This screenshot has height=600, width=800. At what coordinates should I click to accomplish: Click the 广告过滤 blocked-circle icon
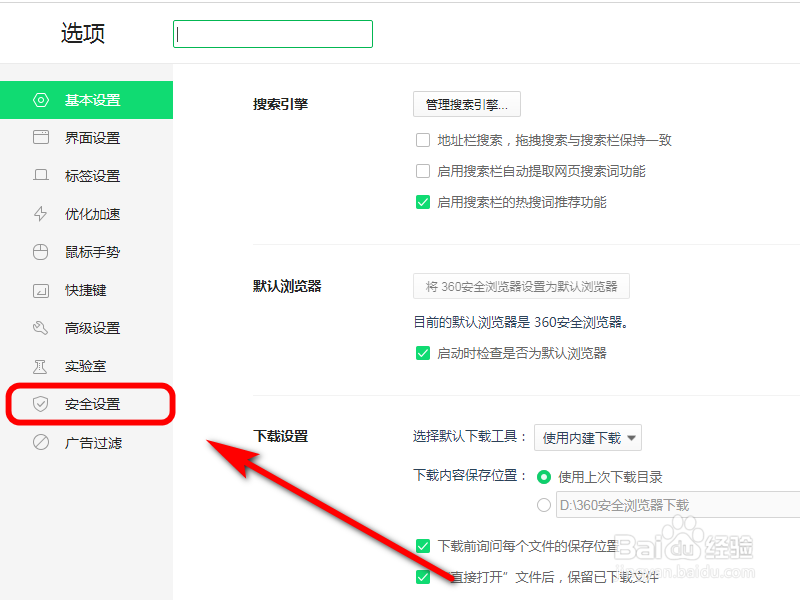41,442
